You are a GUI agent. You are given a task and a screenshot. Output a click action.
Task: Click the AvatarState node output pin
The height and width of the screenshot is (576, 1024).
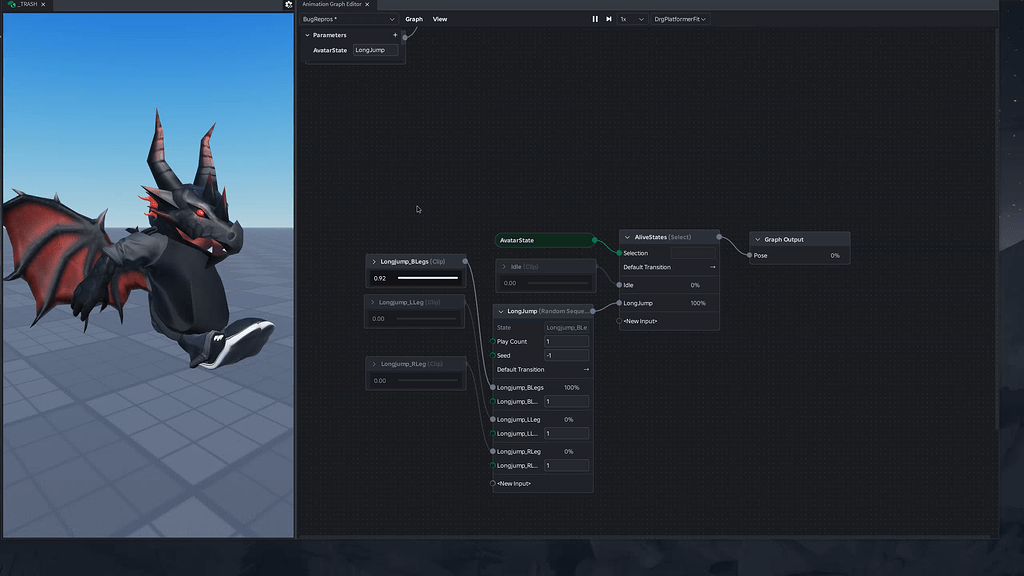coord(594,240)
